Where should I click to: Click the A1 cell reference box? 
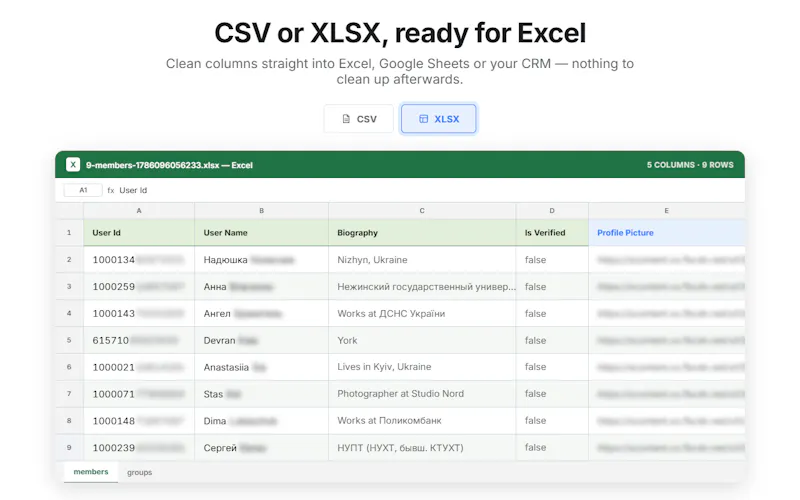[83, 190]
